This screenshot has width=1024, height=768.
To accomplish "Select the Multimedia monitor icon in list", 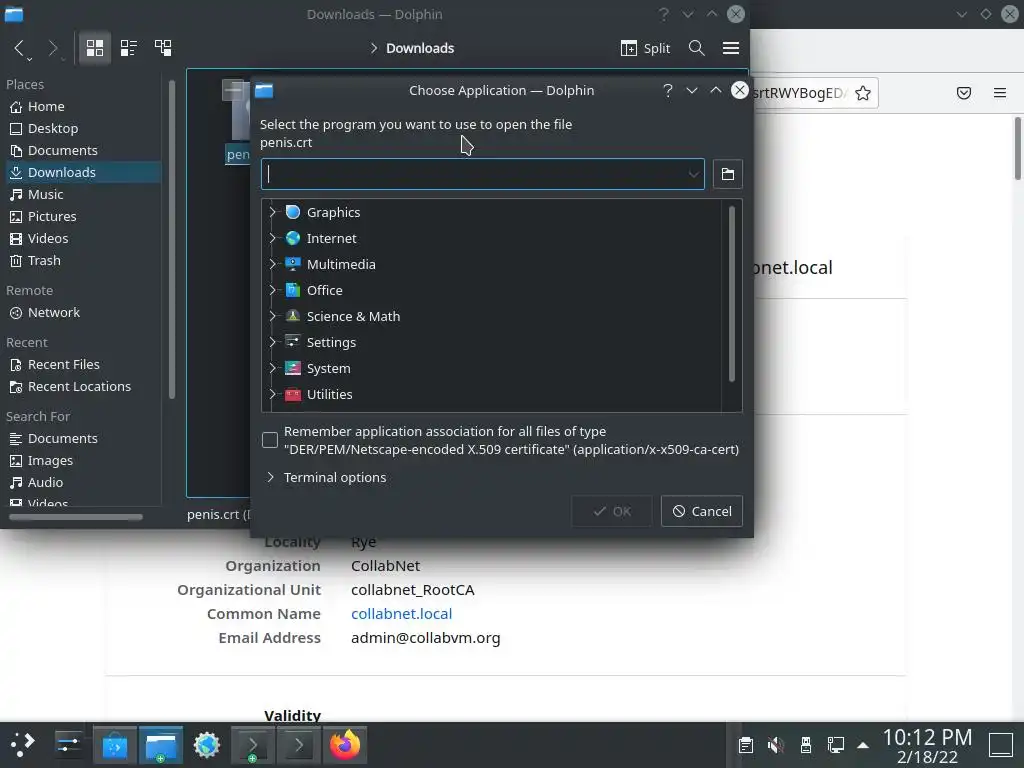I will 293,264.
